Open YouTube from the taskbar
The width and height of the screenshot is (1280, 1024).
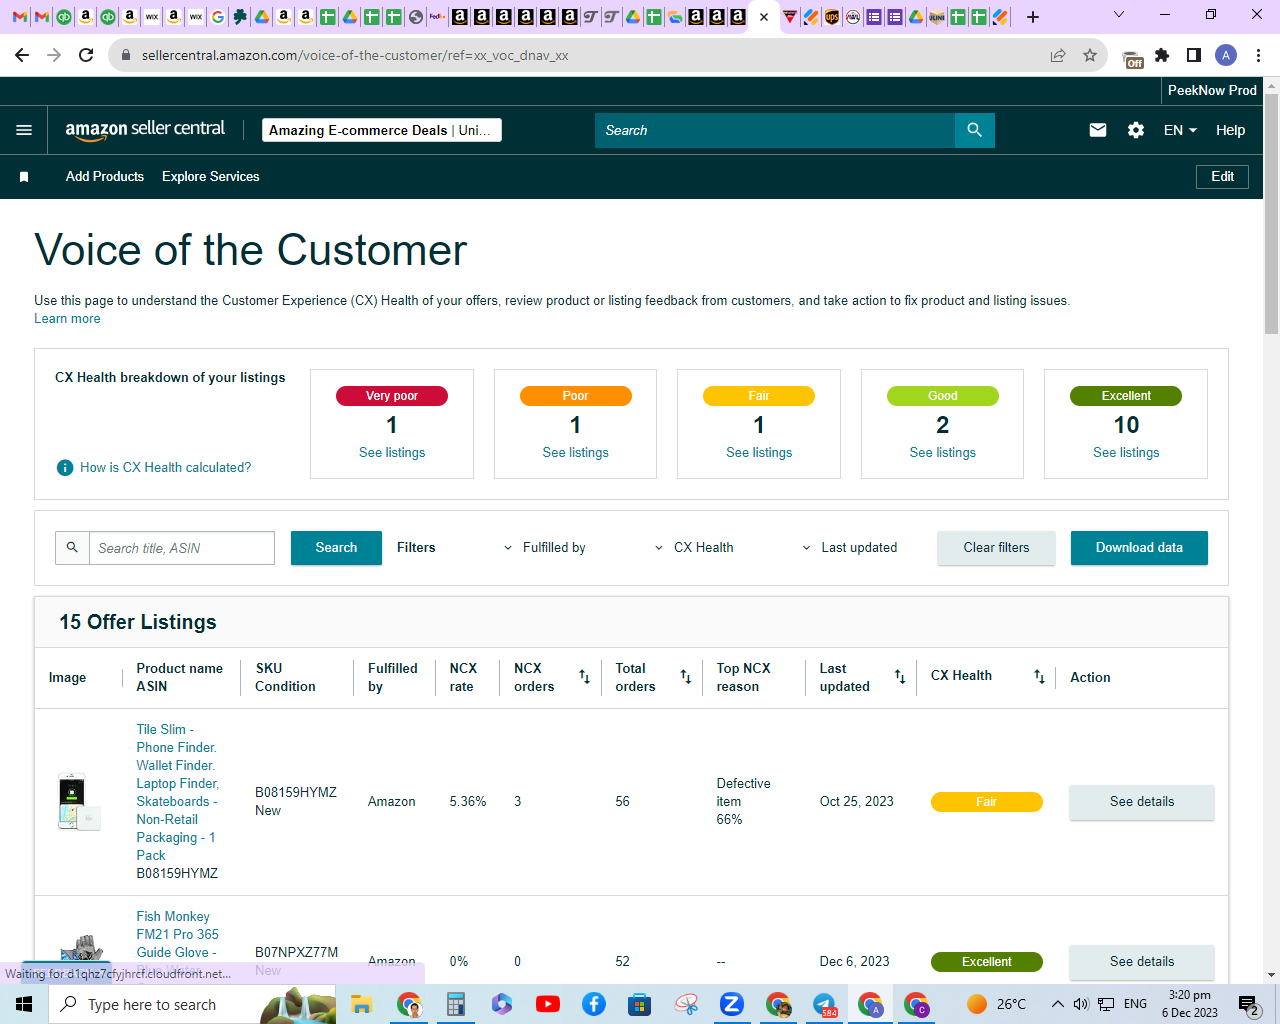tap(548, 1004)
